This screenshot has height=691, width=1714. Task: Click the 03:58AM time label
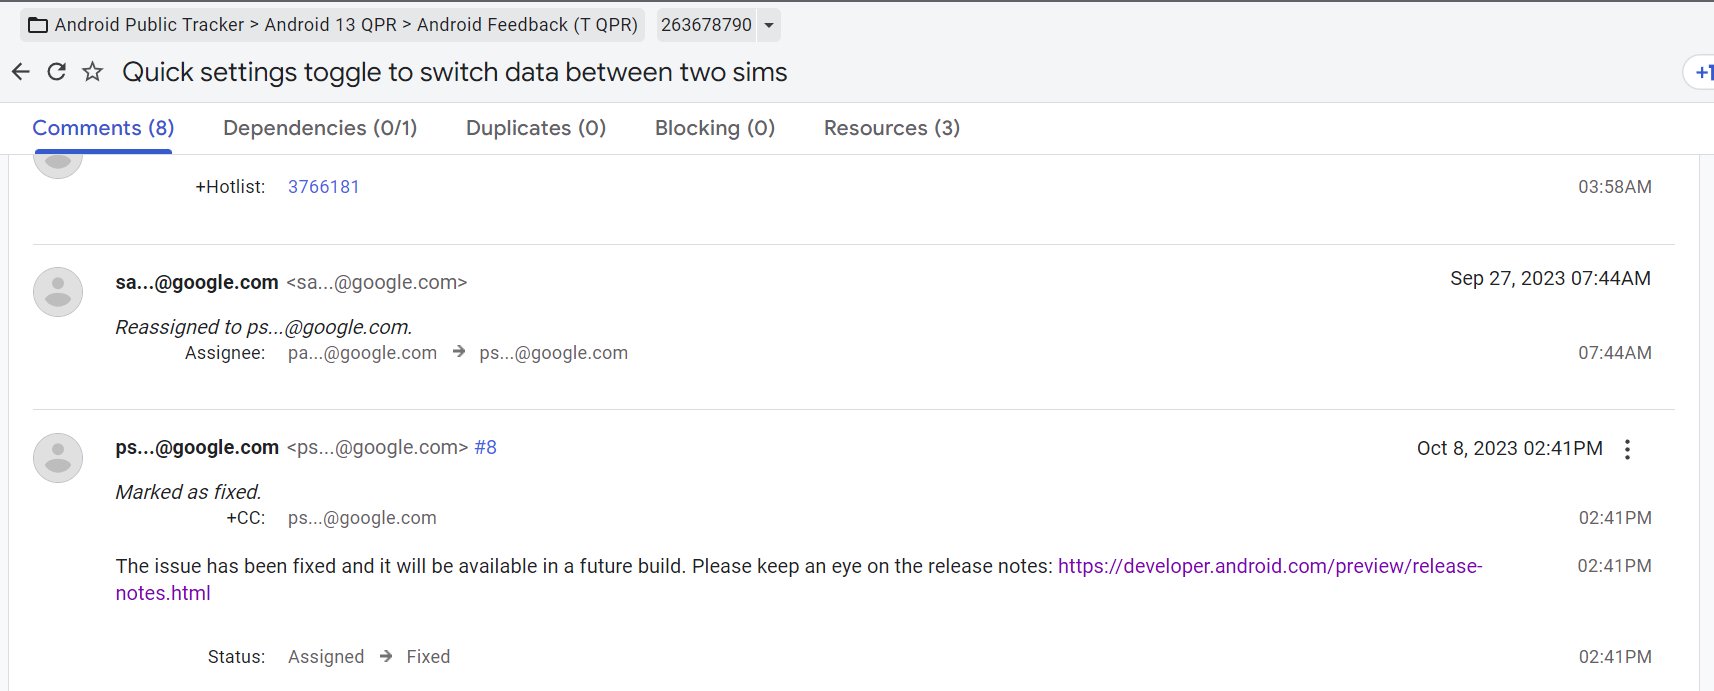click(x=1615, y=187)
